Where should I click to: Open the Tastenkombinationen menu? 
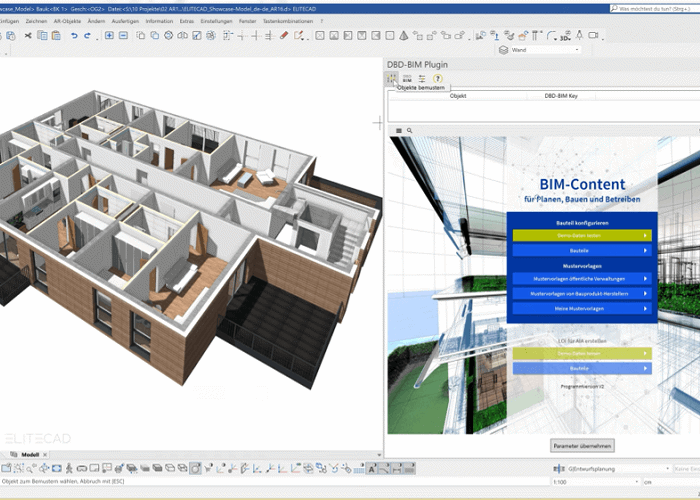coord(288,21)
